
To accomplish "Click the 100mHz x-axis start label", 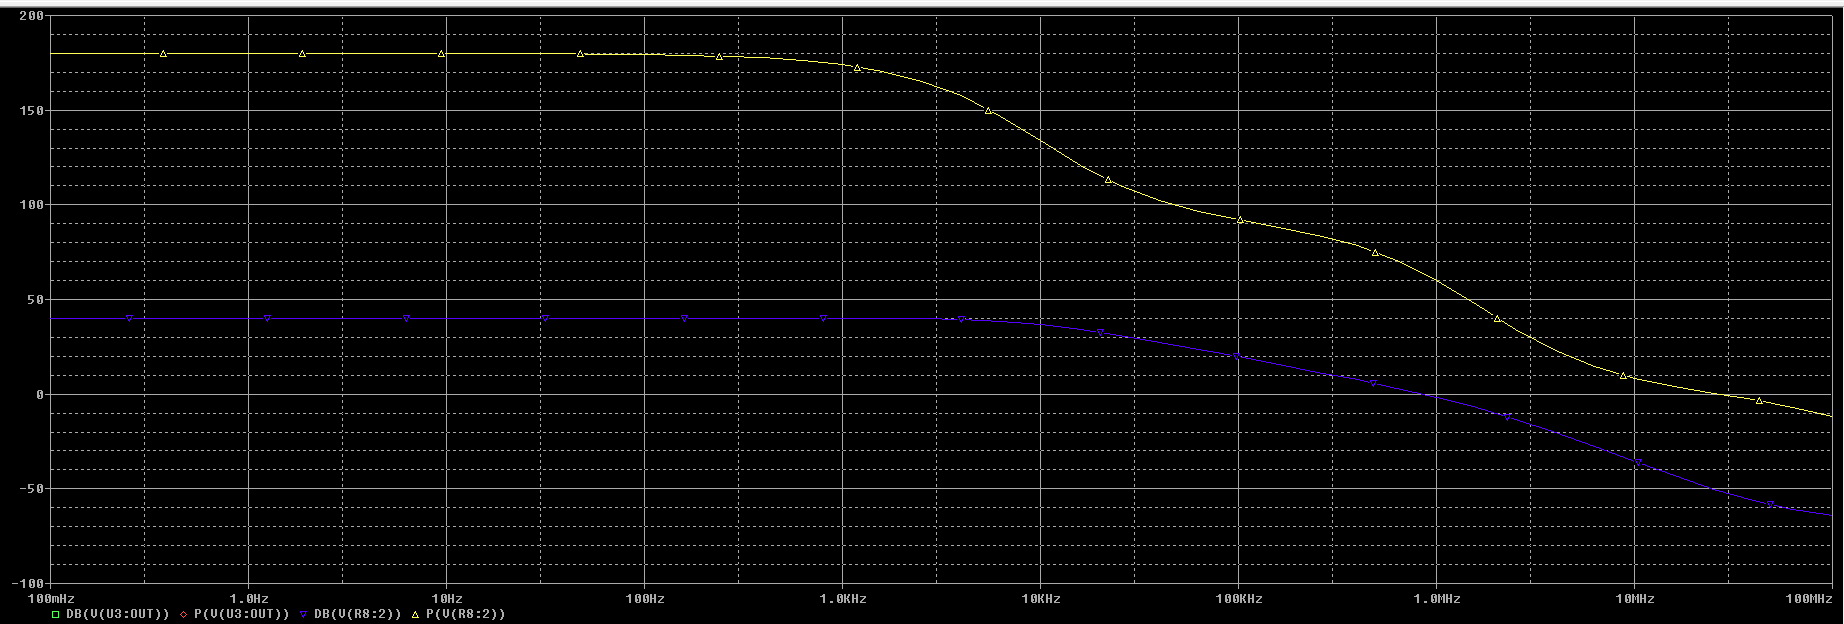I will tap(50, 599).
